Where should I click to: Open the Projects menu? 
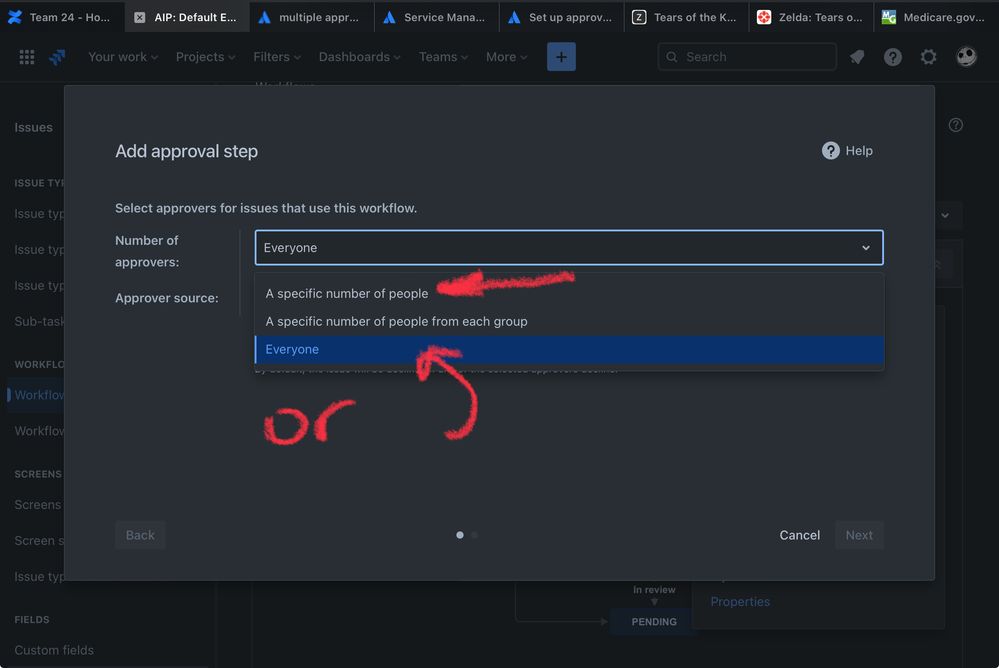[x=205, y=57]
